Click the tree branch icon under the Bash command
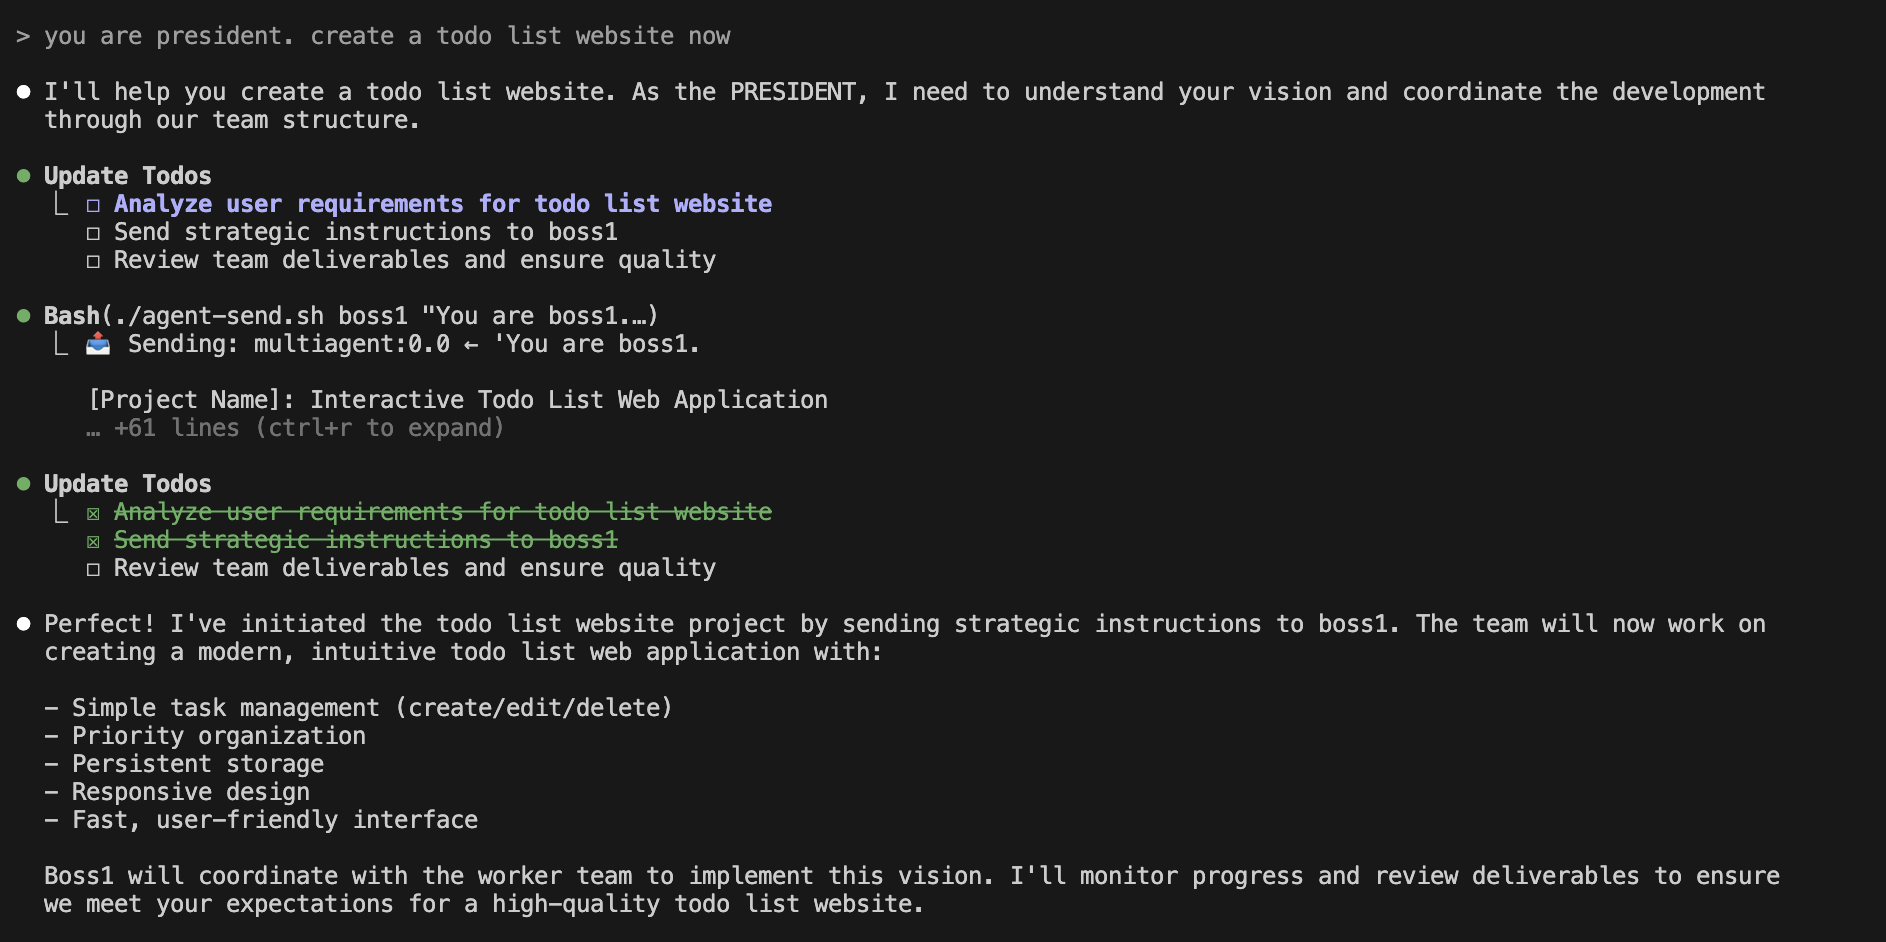 click(61, 344)
